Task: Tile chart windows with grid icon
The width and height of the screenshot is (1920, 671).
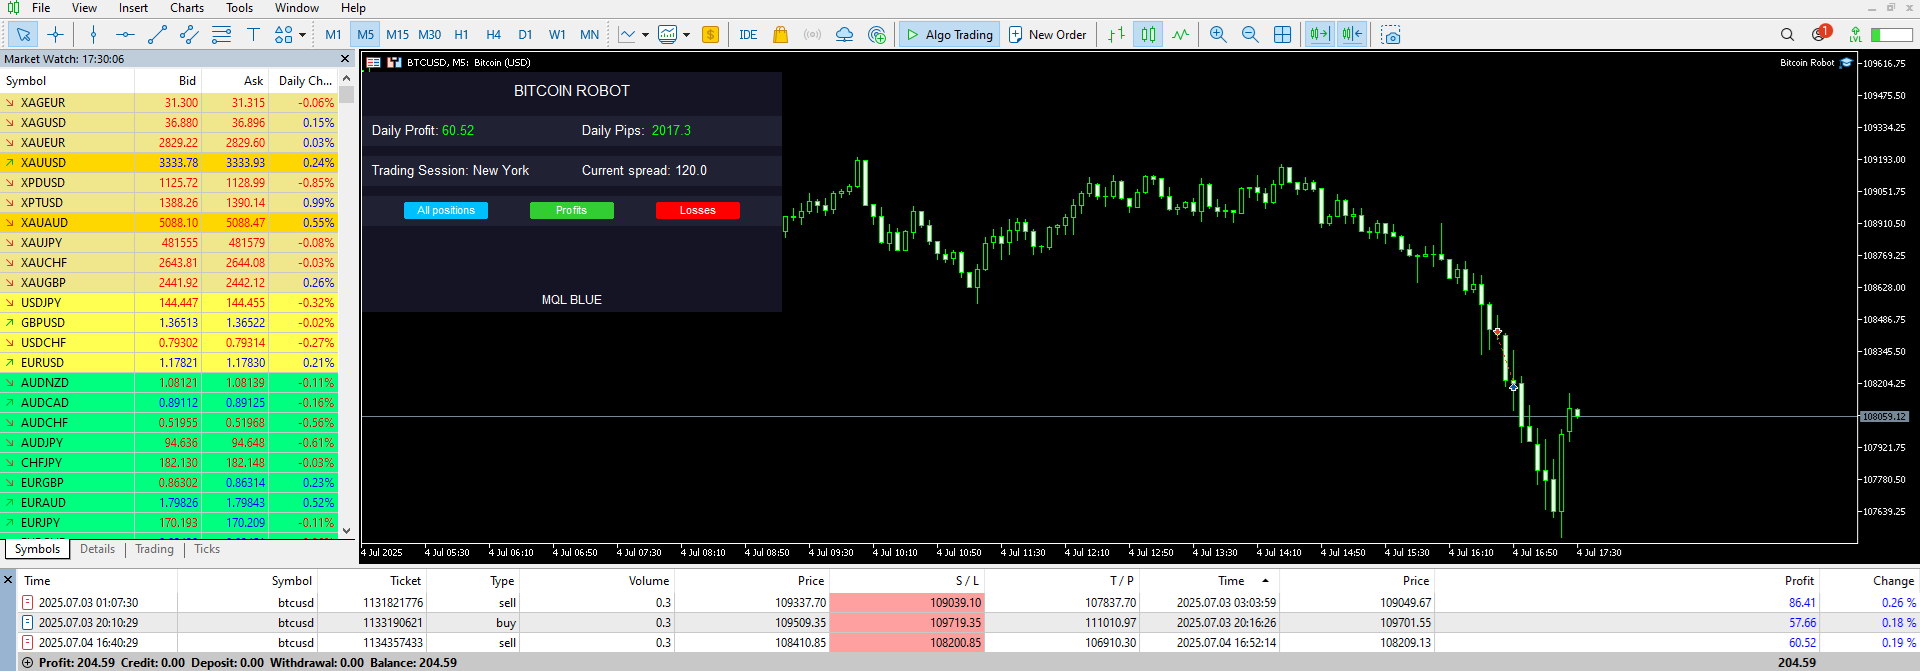Action: click(x=1282, y=35)
